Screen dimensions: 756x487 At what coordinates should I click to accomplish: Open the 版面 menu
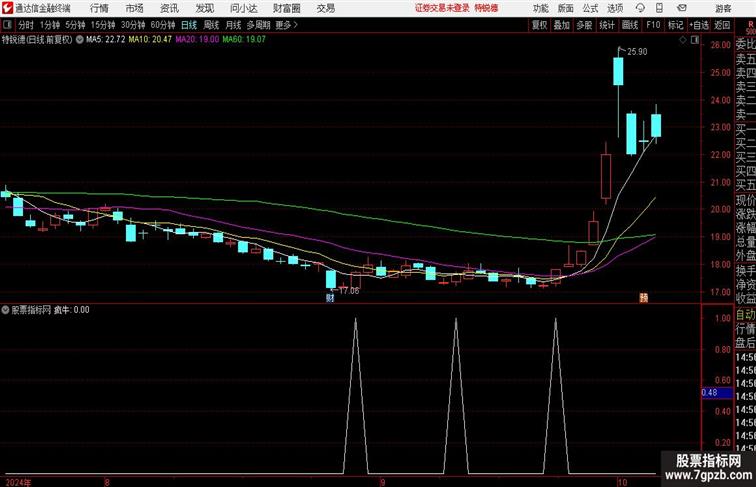coord(566,8)
